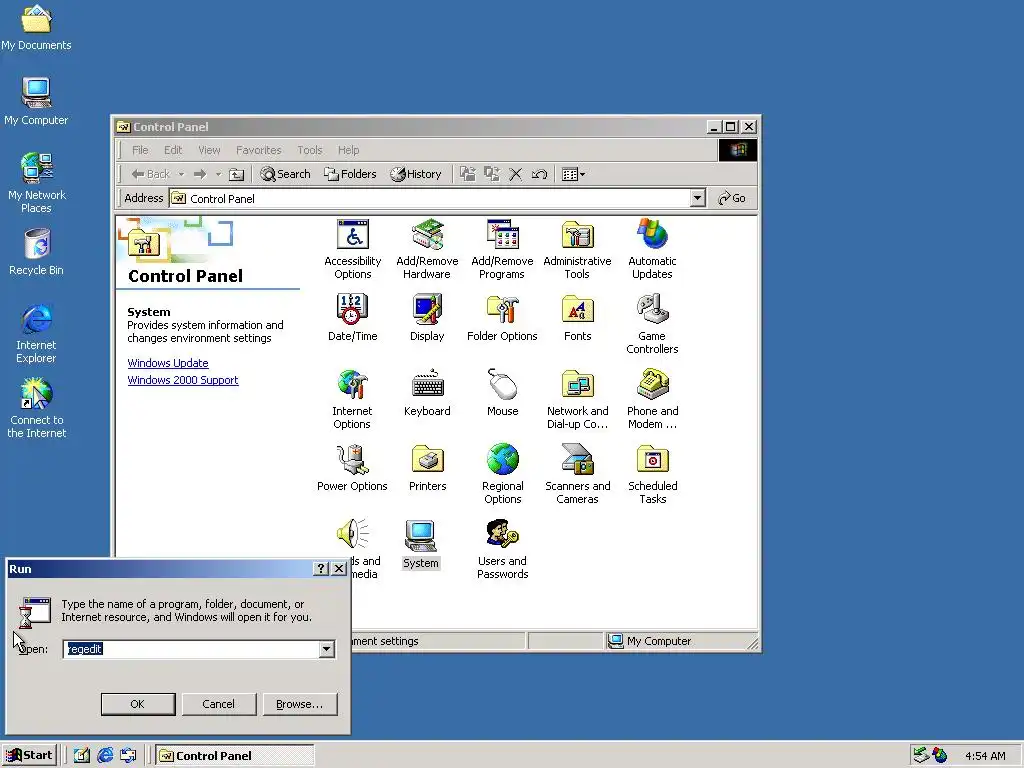Open the Printers folder
Image resolution: width=1024 pixels, height=768 pixels.
pyautogui.click(x=427, y=468)
